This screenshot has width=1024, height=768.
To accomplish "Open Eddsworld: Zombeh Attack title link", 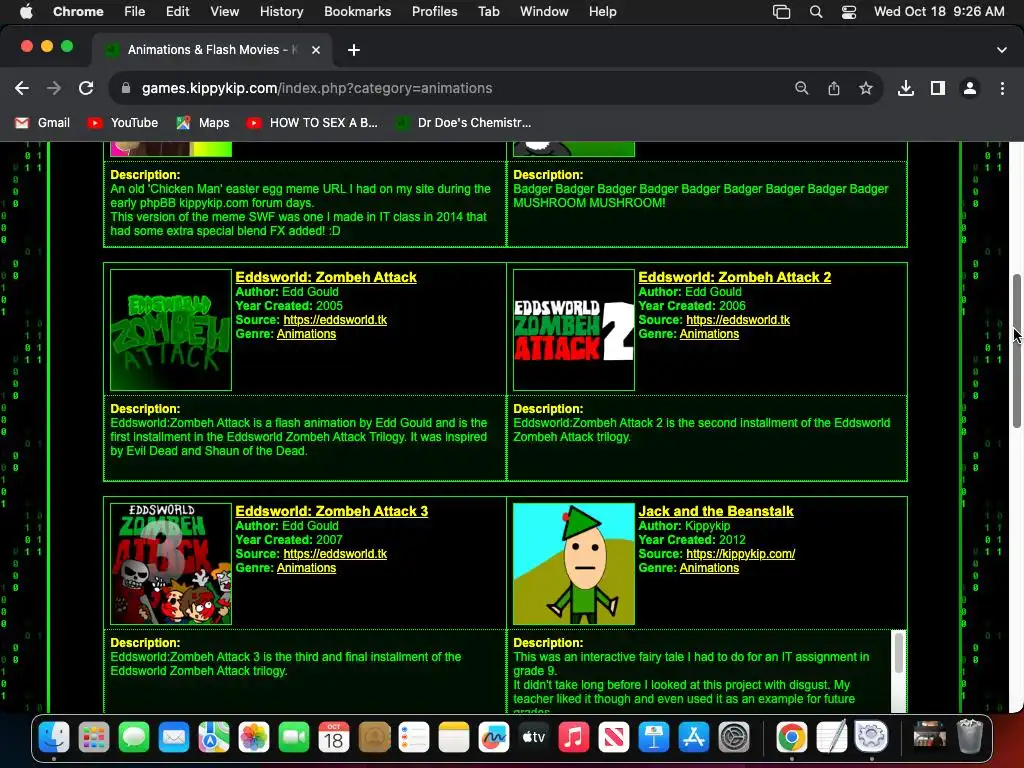I will [326, 277].
